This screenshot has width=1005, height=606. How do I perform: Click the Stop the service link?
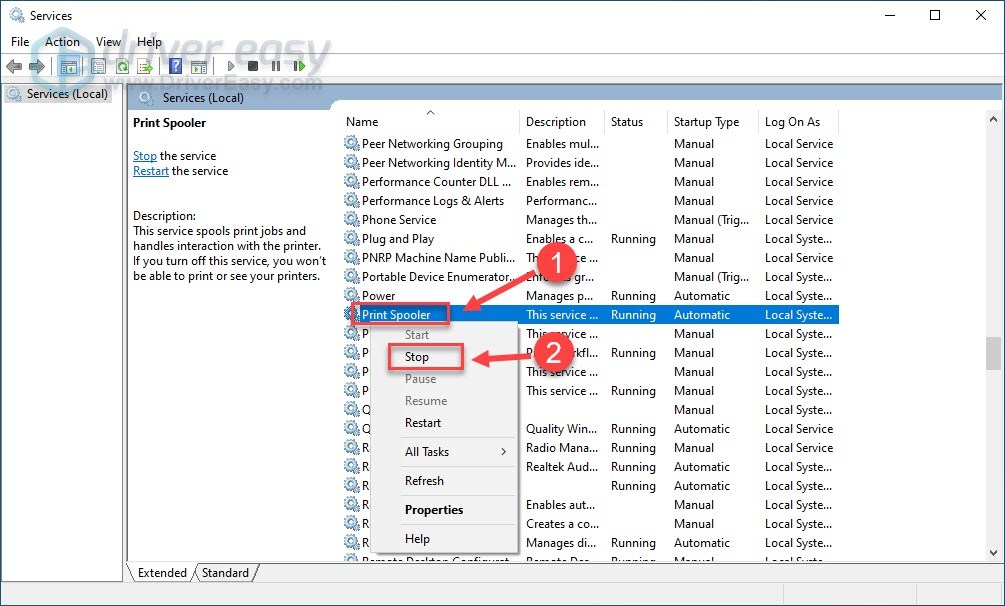click(145, 156)
